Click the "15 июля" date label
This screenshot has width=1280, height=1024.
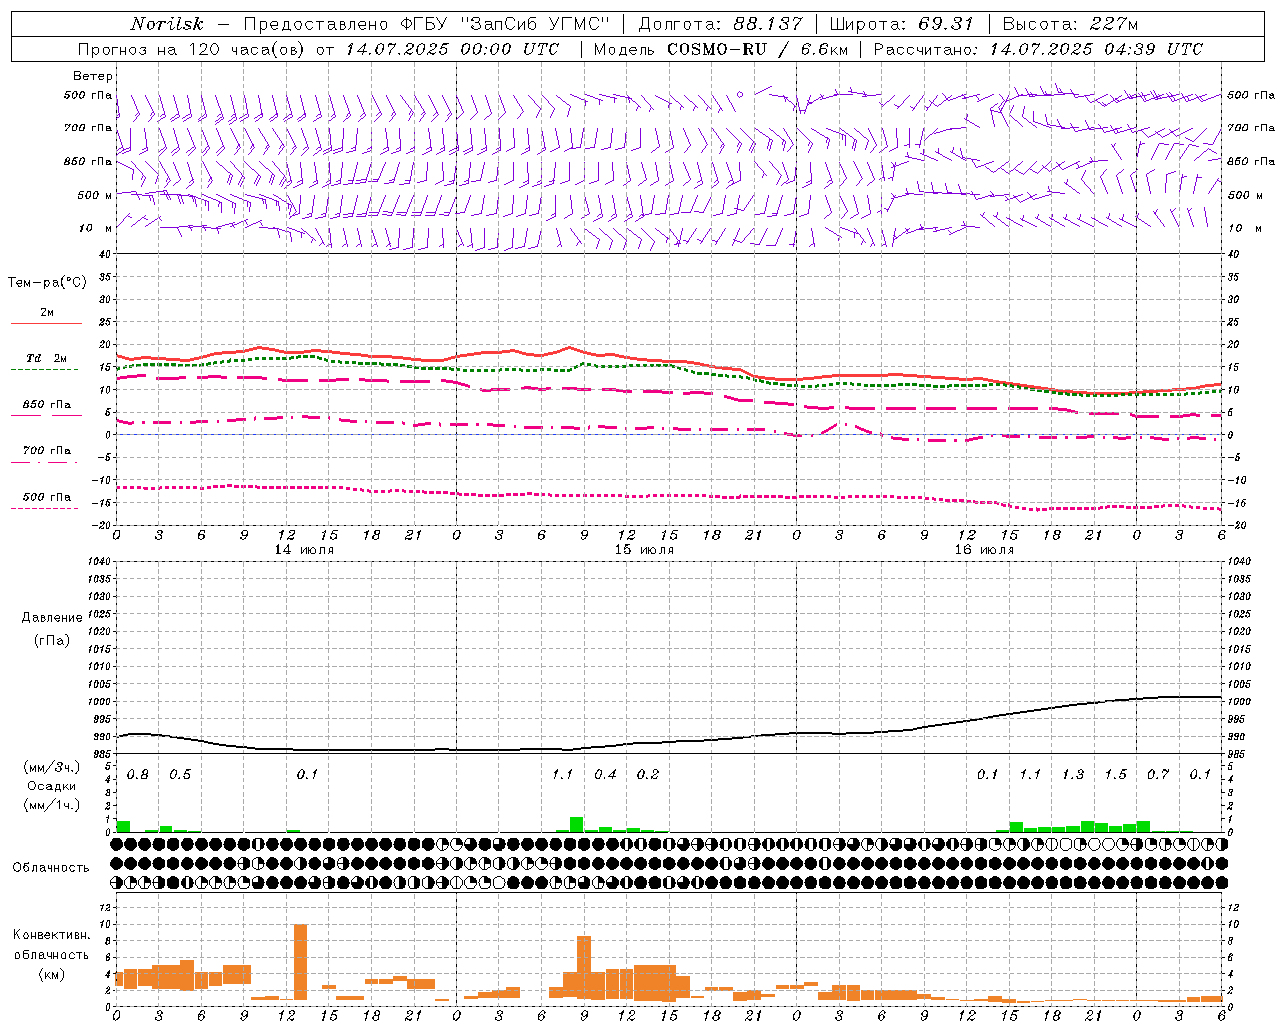(x=644, y=549)
